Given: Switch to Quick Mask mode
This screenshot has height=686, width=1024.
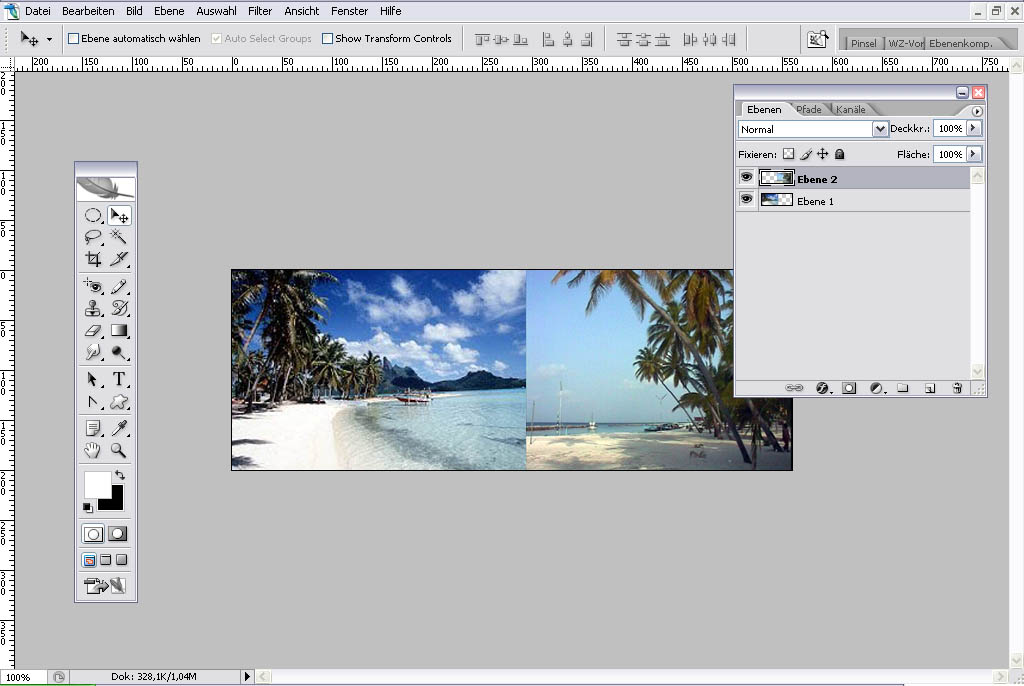Looking at the screenshot, I should tap(118, 534).
